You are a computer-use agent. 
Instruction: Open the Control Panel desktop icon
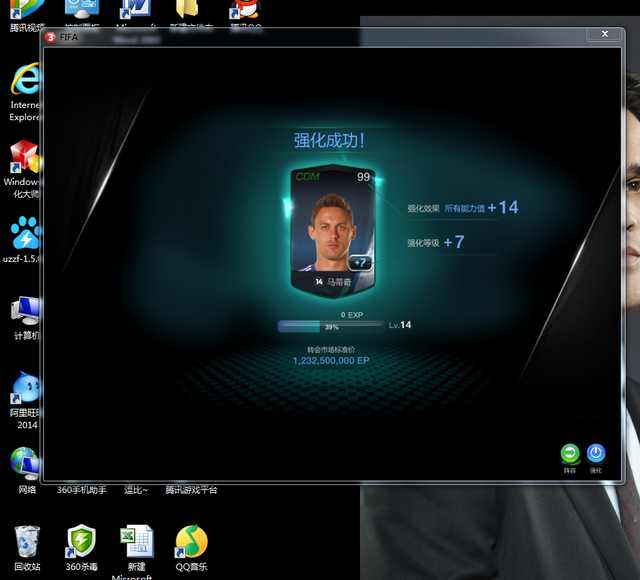(x=82, y=16)
